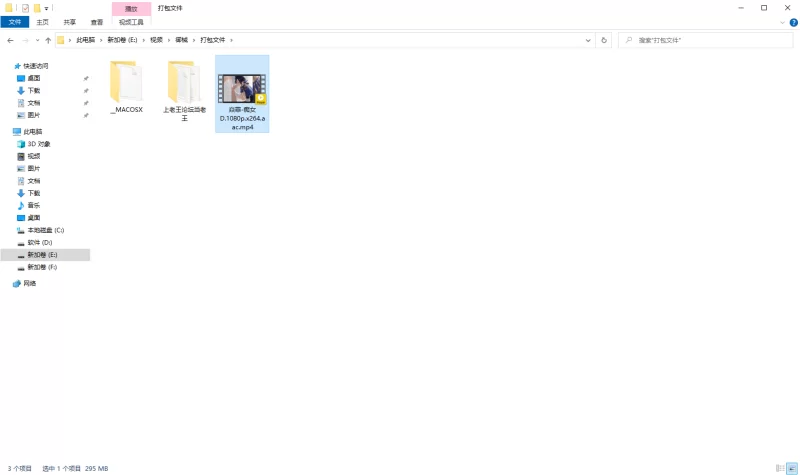The image size is (800, 475).
Task: Click 视频 in the address breadcrumb
Action: (156, 40)
